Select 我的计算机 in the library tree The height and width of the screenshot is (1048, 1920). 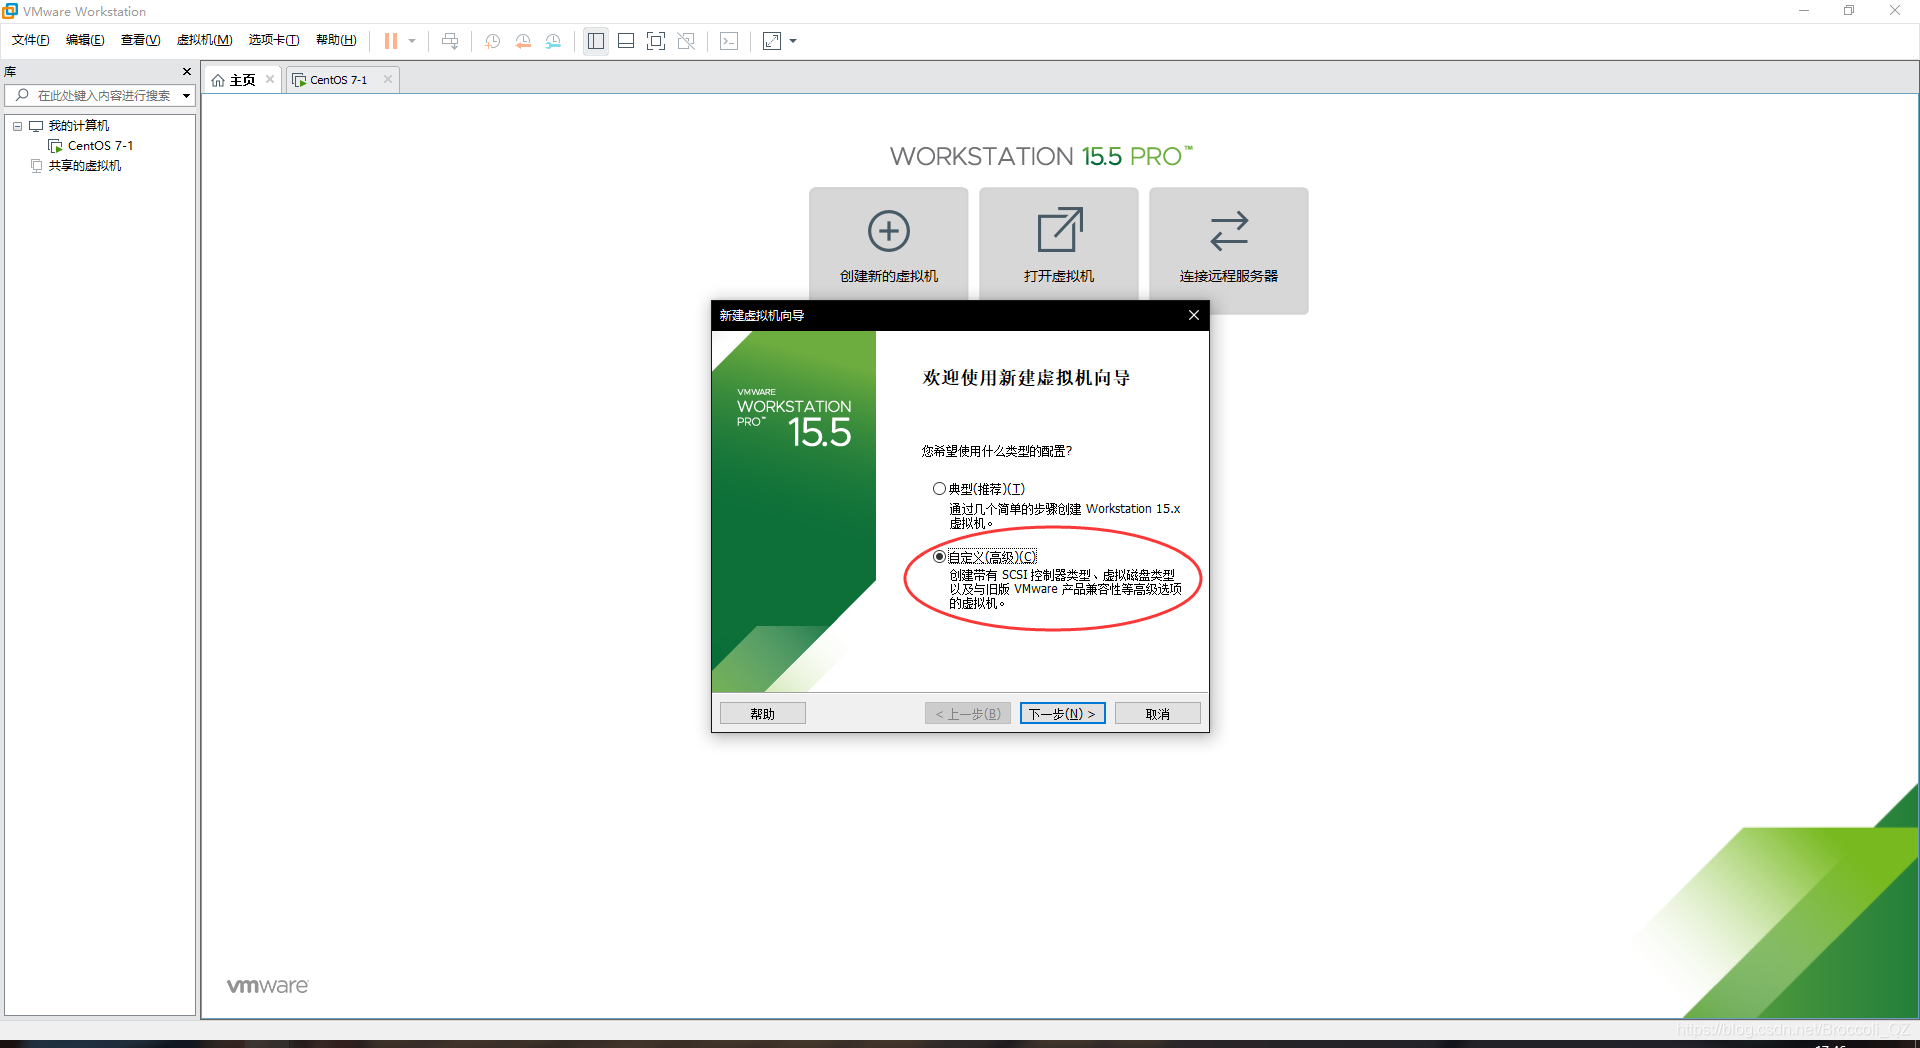79,126
